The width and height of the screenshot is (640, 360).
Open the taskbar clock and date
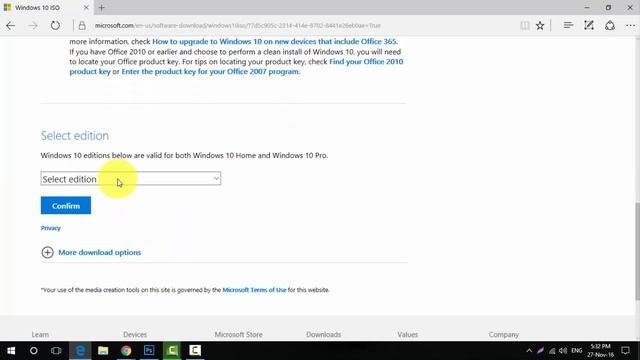coord(600,351)
